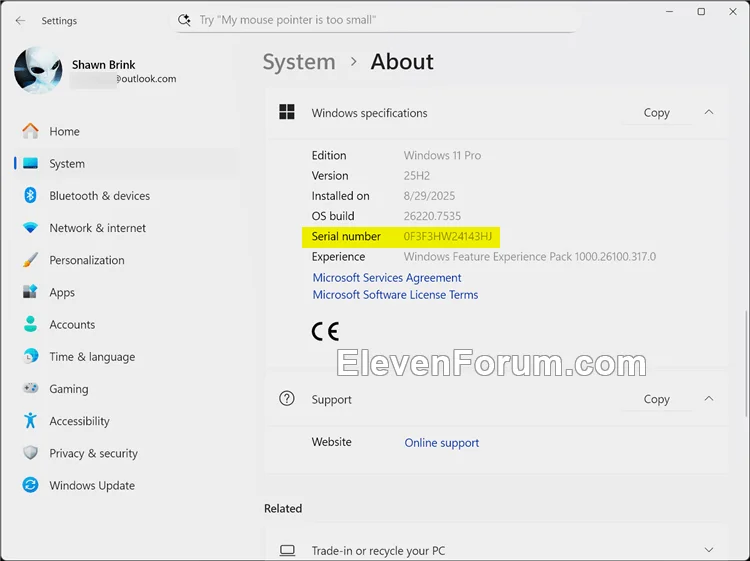Click the Shawn Brink account name
This screenshot has height=561, width=750.
[x=103, y=65]
